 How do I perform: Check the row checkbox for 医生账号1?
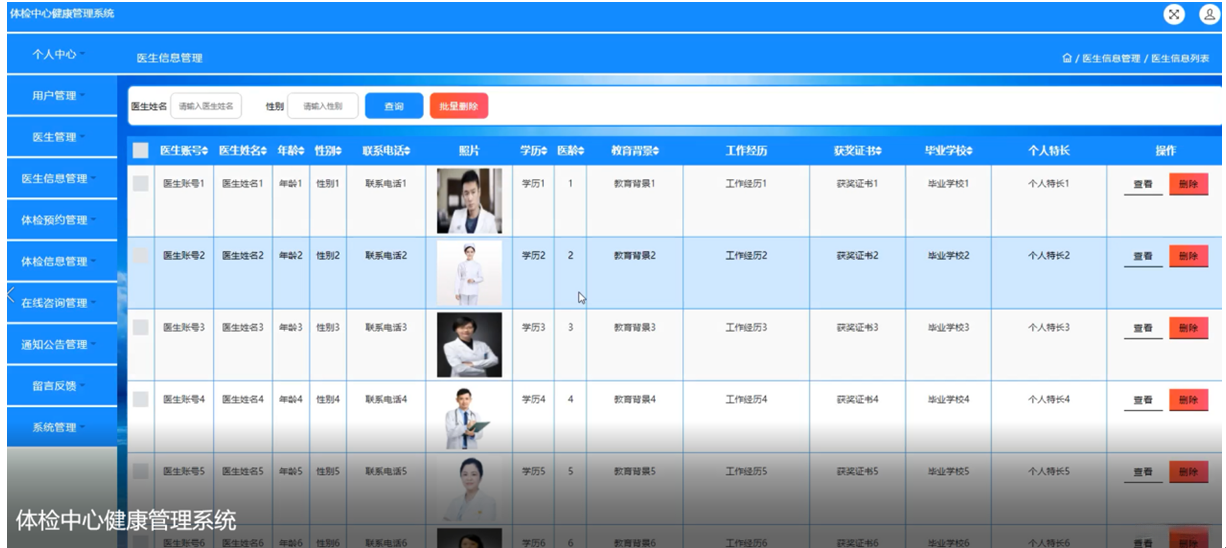[141, 183]
